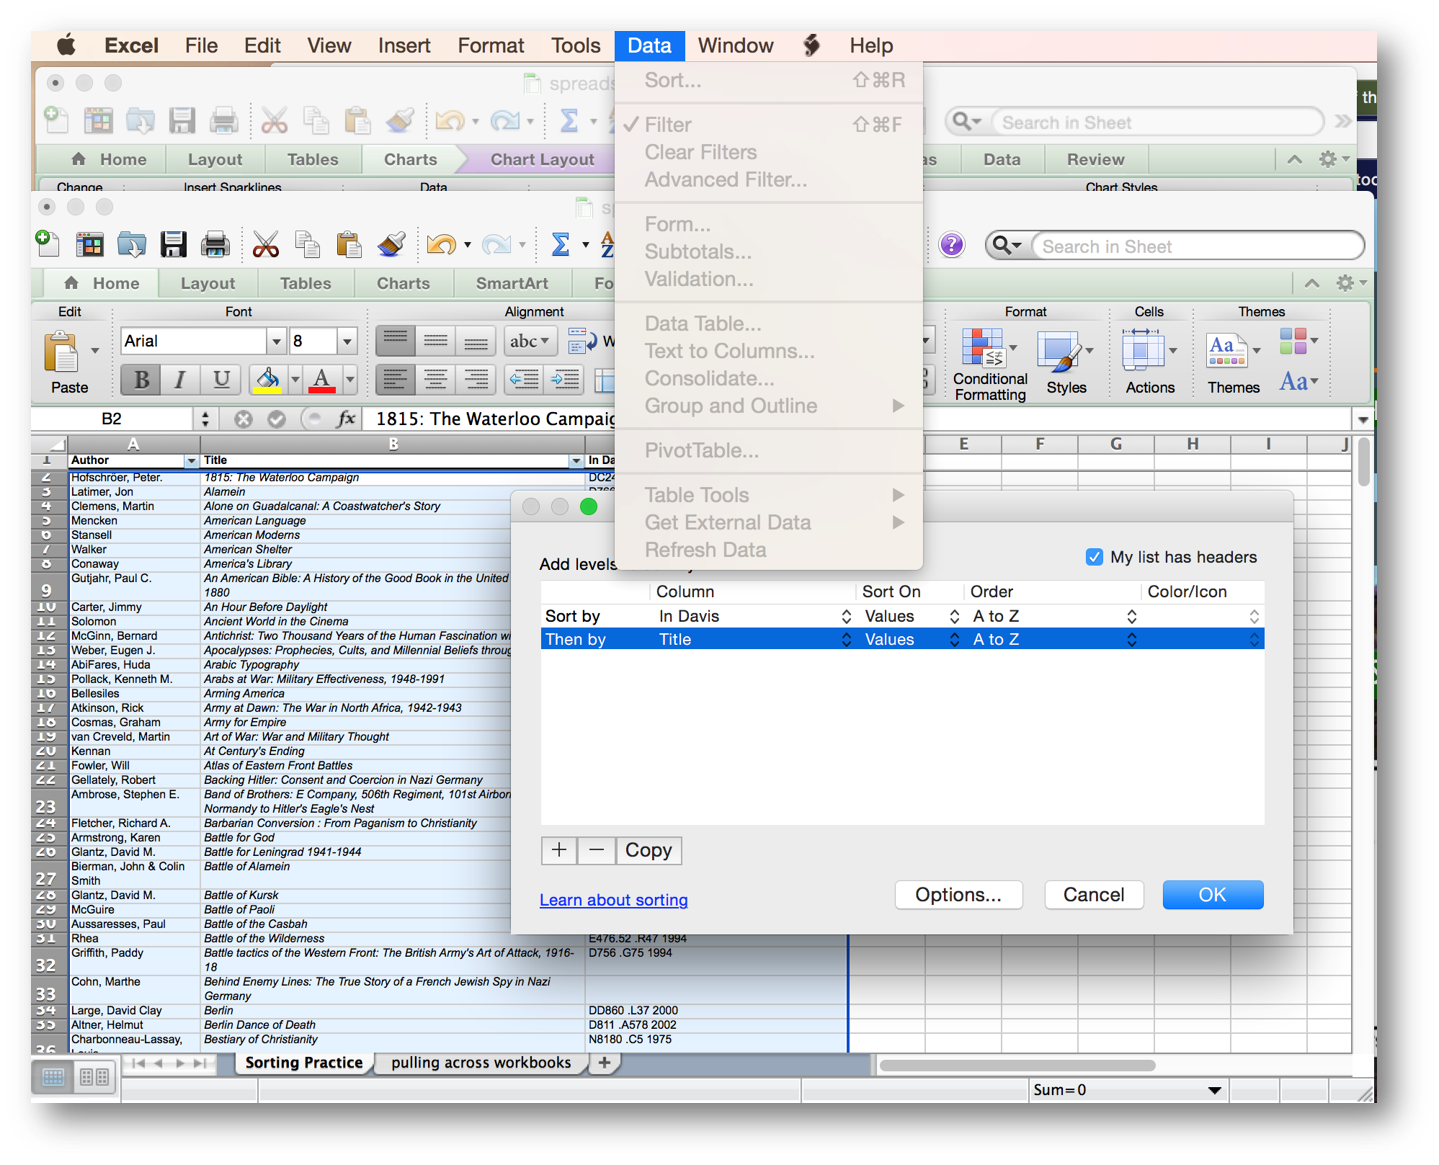The image size is (1439, 1165).
Task: Toggle underline formatting in the Font group
Action: 220,380
